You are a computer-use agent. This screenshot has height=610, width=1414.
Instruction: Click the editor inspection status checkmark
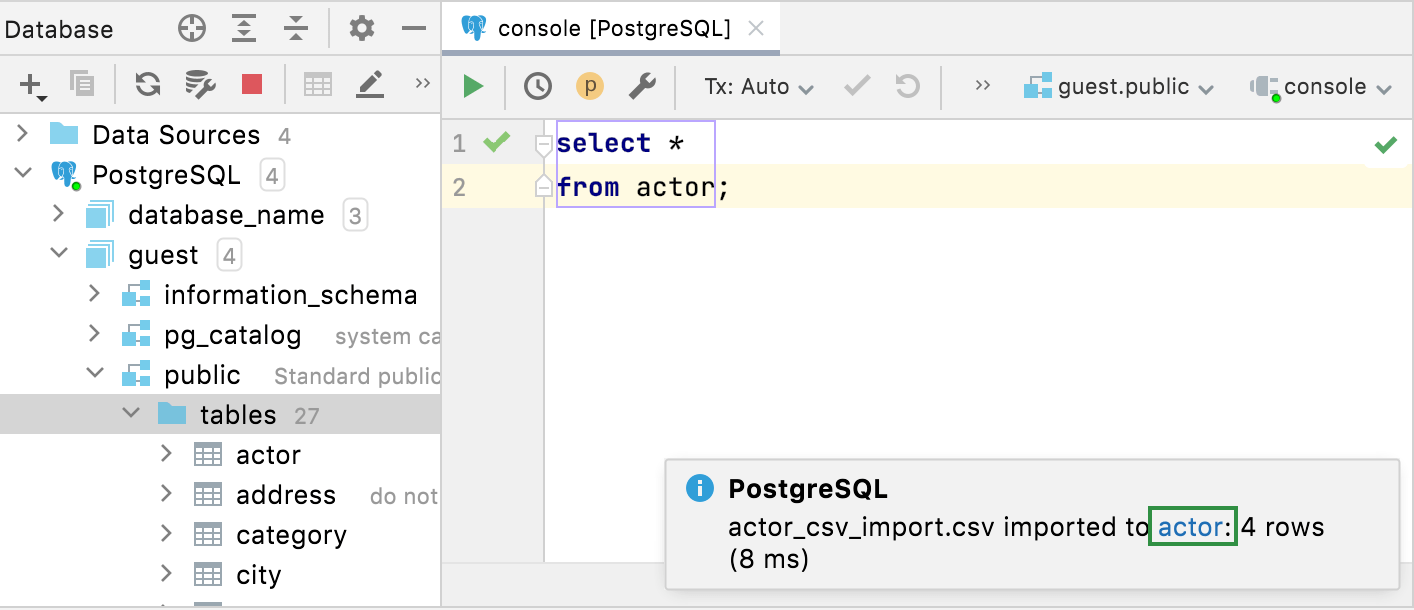pos(1385,146)
